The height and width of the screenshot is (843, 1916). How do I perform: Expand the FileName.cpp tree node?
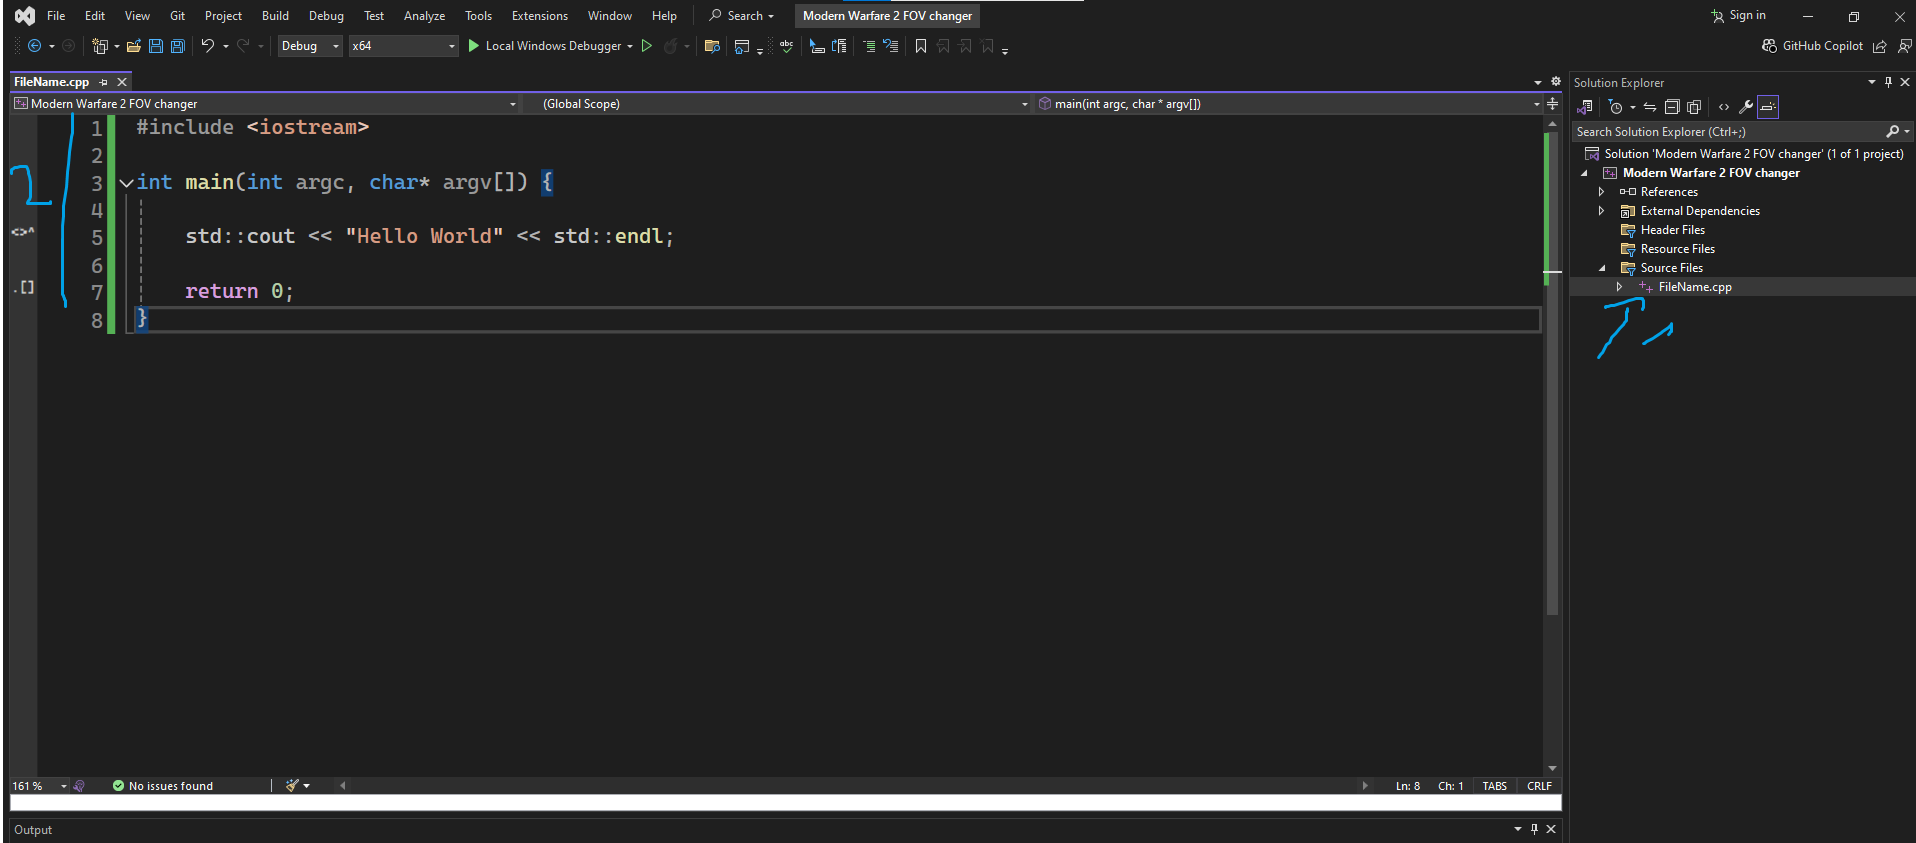click(1620, 287)
